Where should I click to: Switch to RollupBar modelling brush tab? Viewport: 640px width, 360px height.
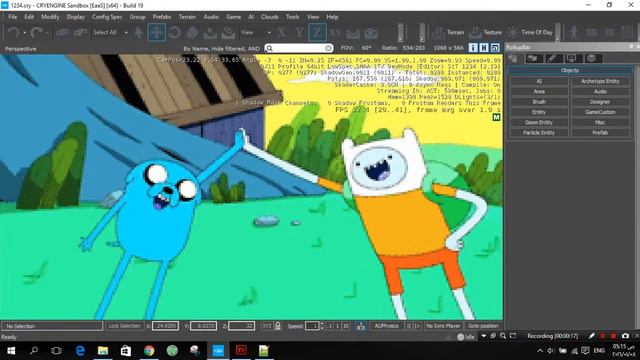pyautogui.click(x=552, y=59)
